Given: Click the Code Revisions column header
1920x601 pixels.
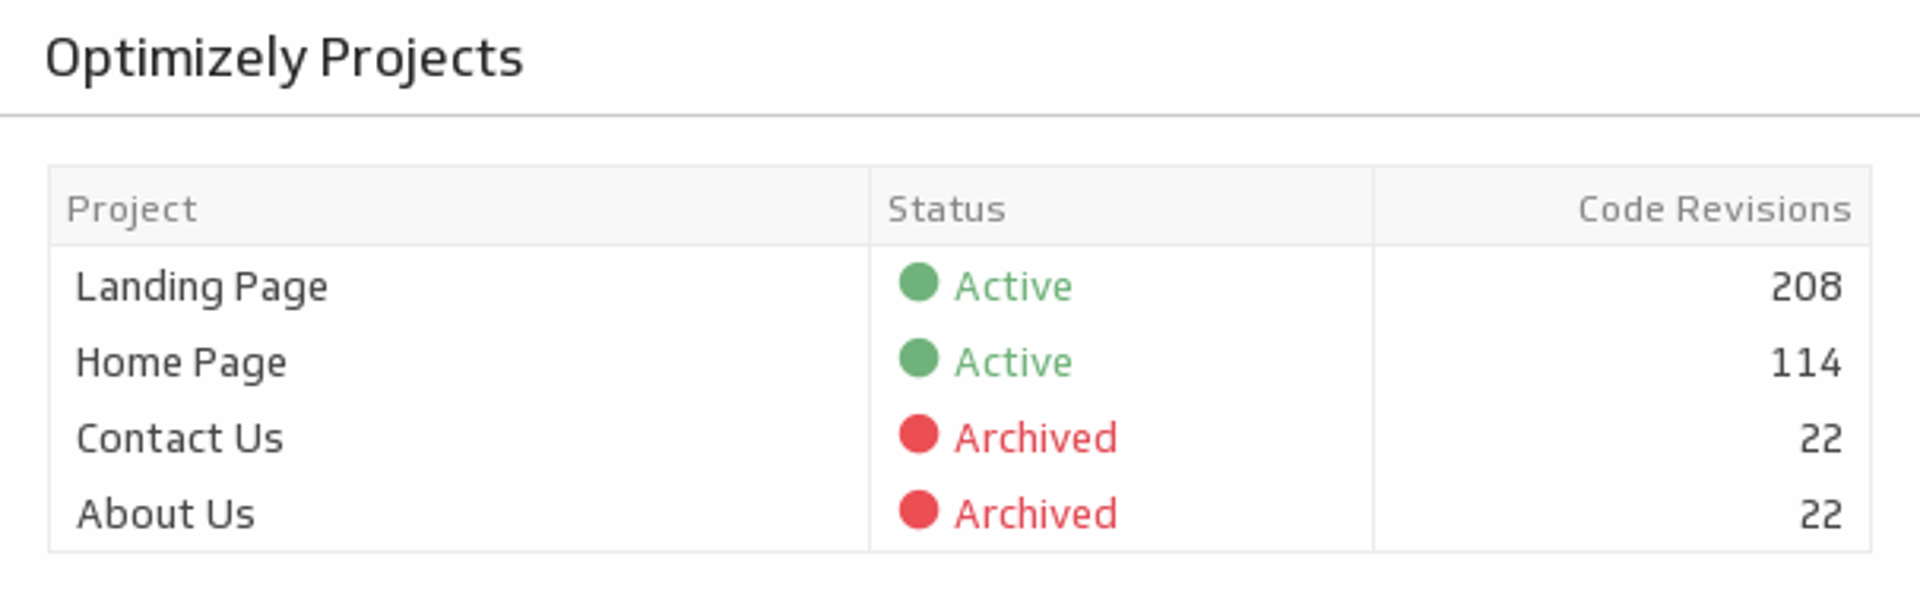Looking at the screenshot, I should [x=1714, y=209].
